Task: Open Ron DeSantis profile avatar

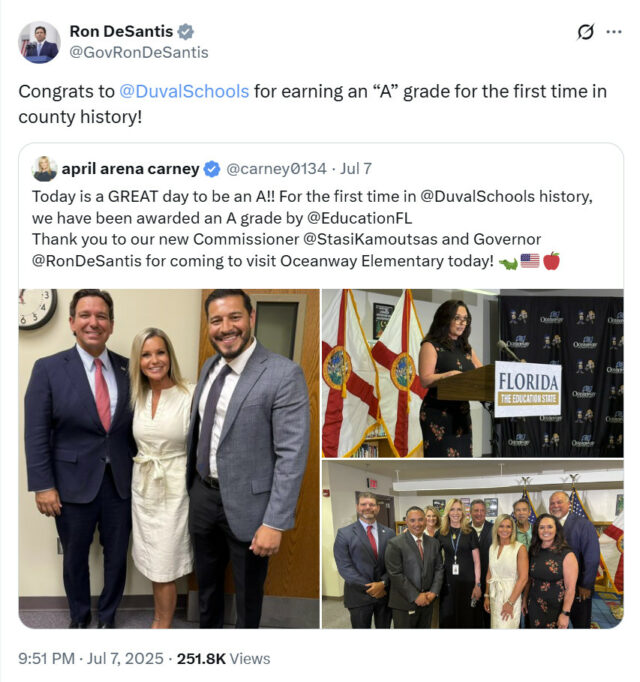Action: (39, 42)
